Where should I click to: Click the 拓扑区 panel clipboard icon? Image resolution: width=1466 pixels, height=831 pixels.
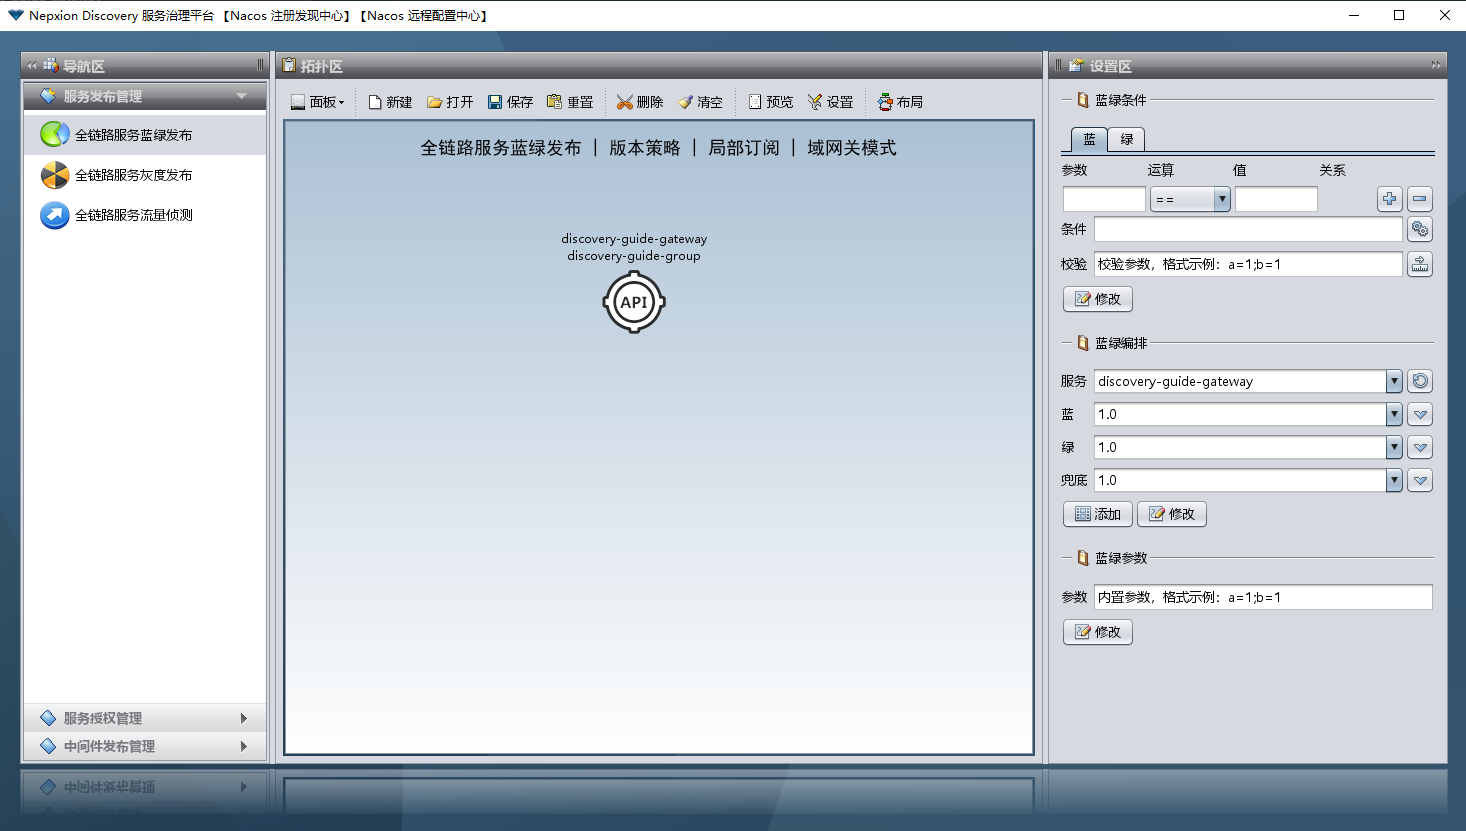(x=289, y=65)
